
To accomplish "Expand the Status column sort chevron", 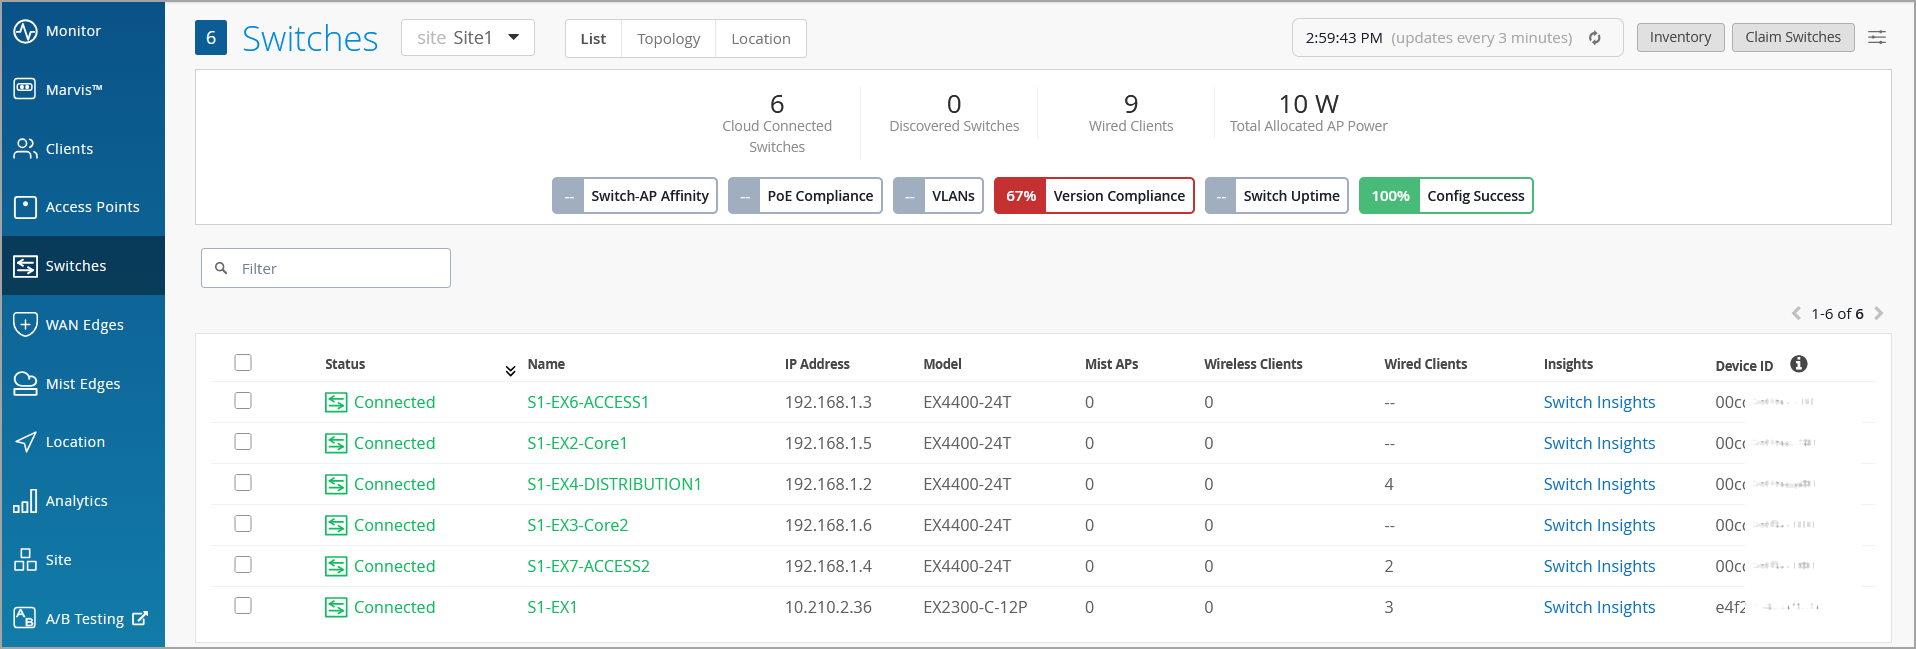I will tap(510, 371).
